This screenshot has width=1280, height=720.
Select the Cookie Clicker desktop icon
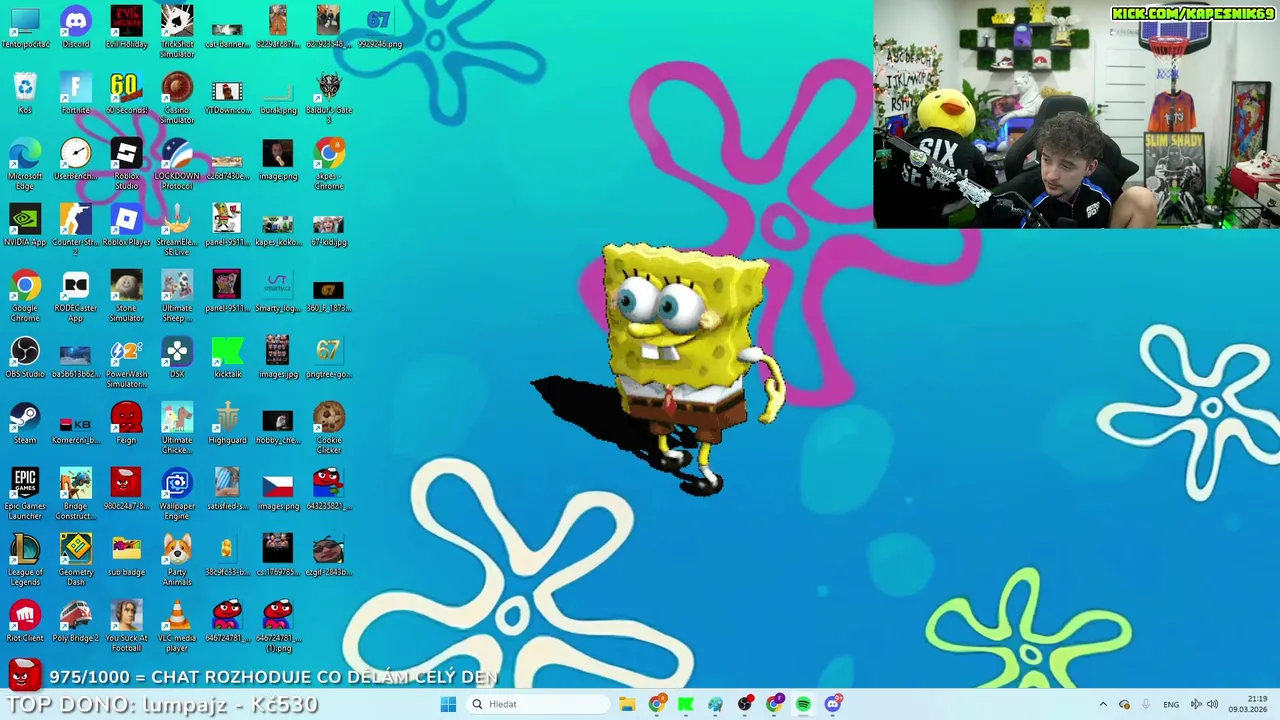tap(328, 427)
